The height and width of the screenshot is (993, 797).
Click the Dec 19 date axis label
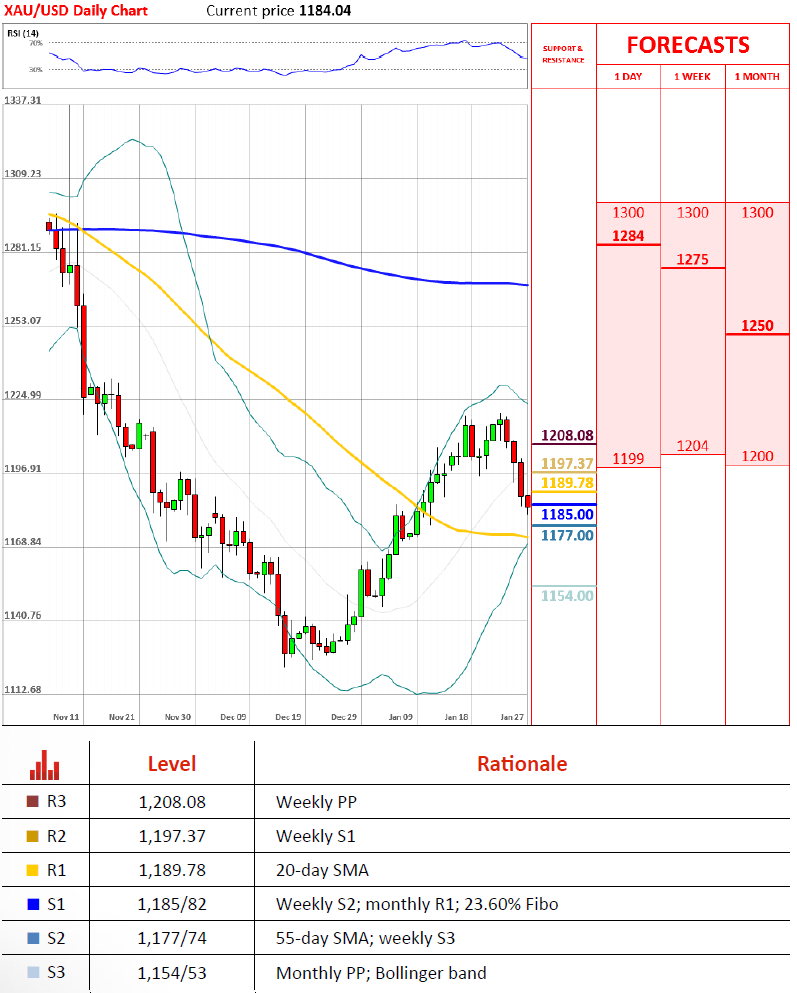(x=289, y=717)
